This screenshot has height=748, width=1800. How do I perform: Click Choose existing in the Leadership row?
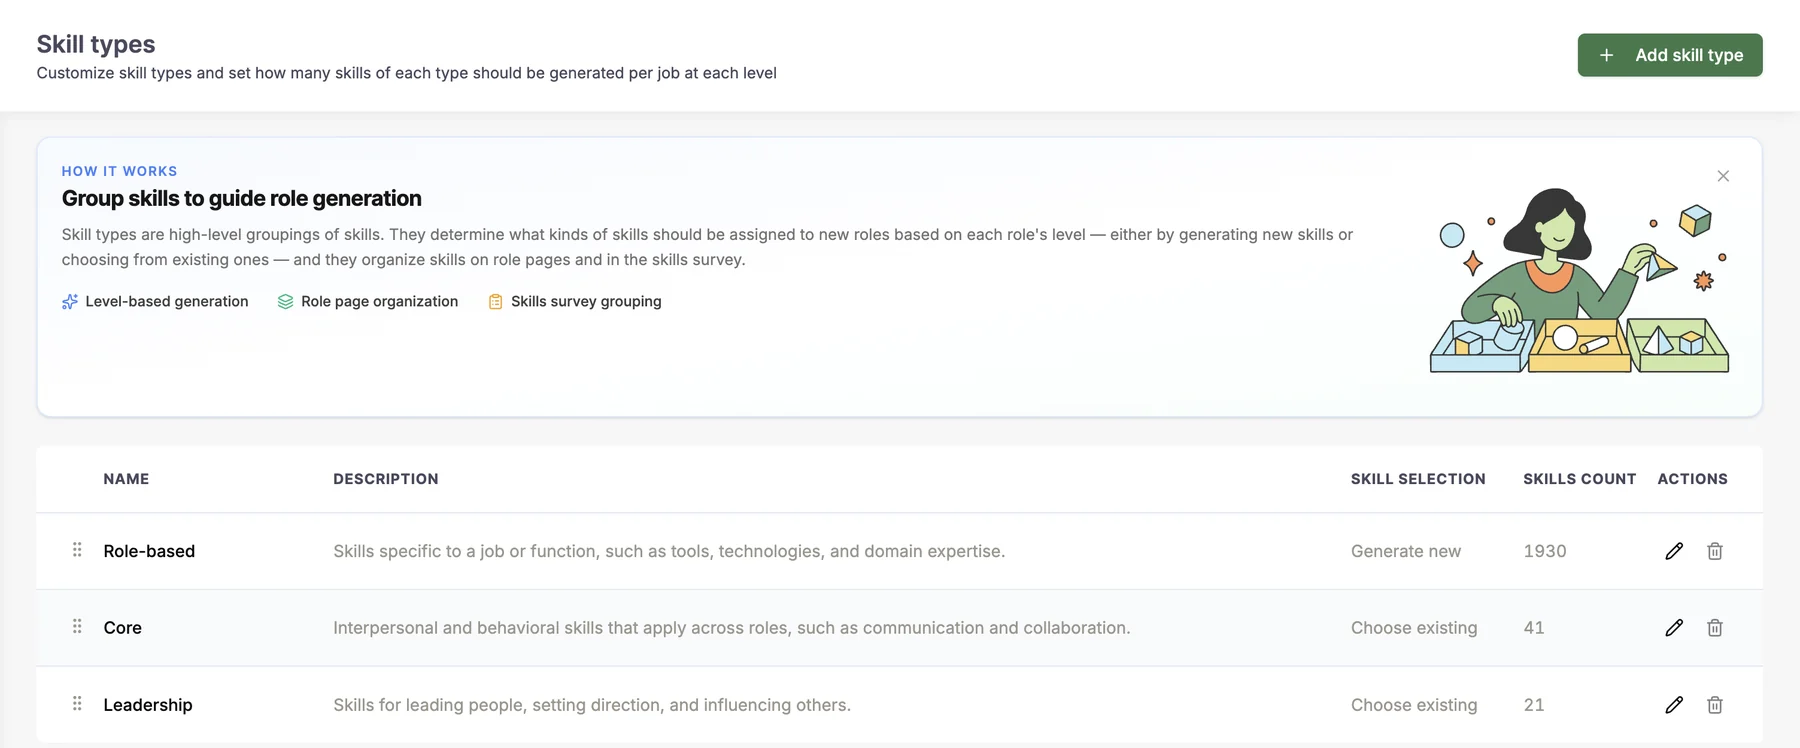[x=1414, y=705]
